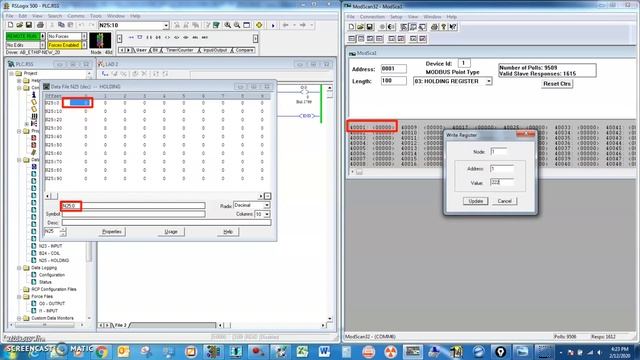Collapse the Force Files folder
The image size is (640, 360).
19,297
